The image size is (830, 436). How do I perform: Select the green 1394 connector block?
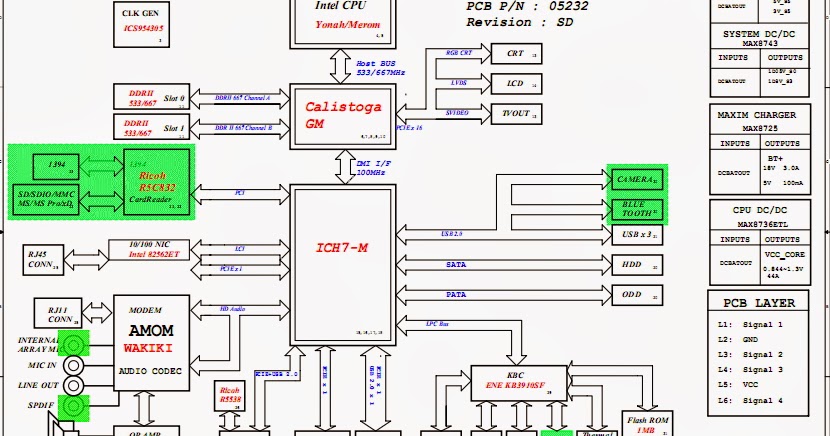click(56, 167)
